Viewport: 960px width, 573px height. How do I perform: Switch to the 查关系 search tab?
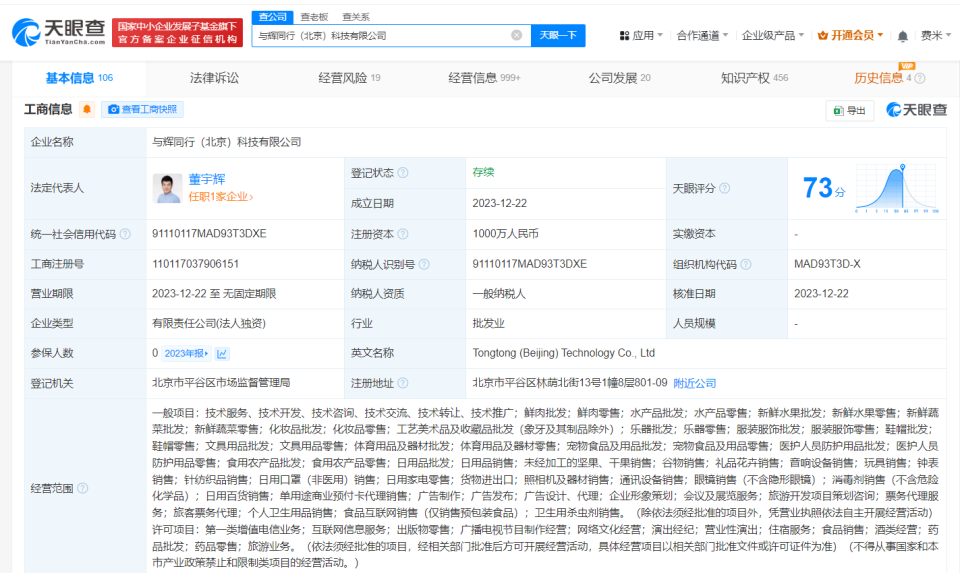(356, 17)
